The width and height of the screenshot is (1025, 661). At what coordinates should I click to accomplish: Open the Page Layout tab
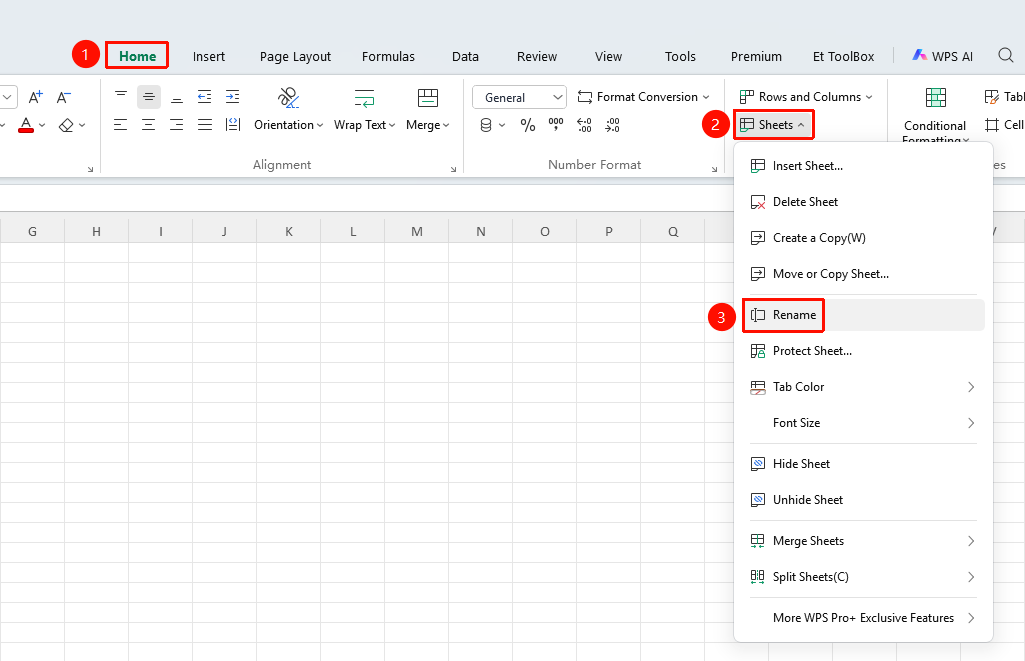[295, 57]
